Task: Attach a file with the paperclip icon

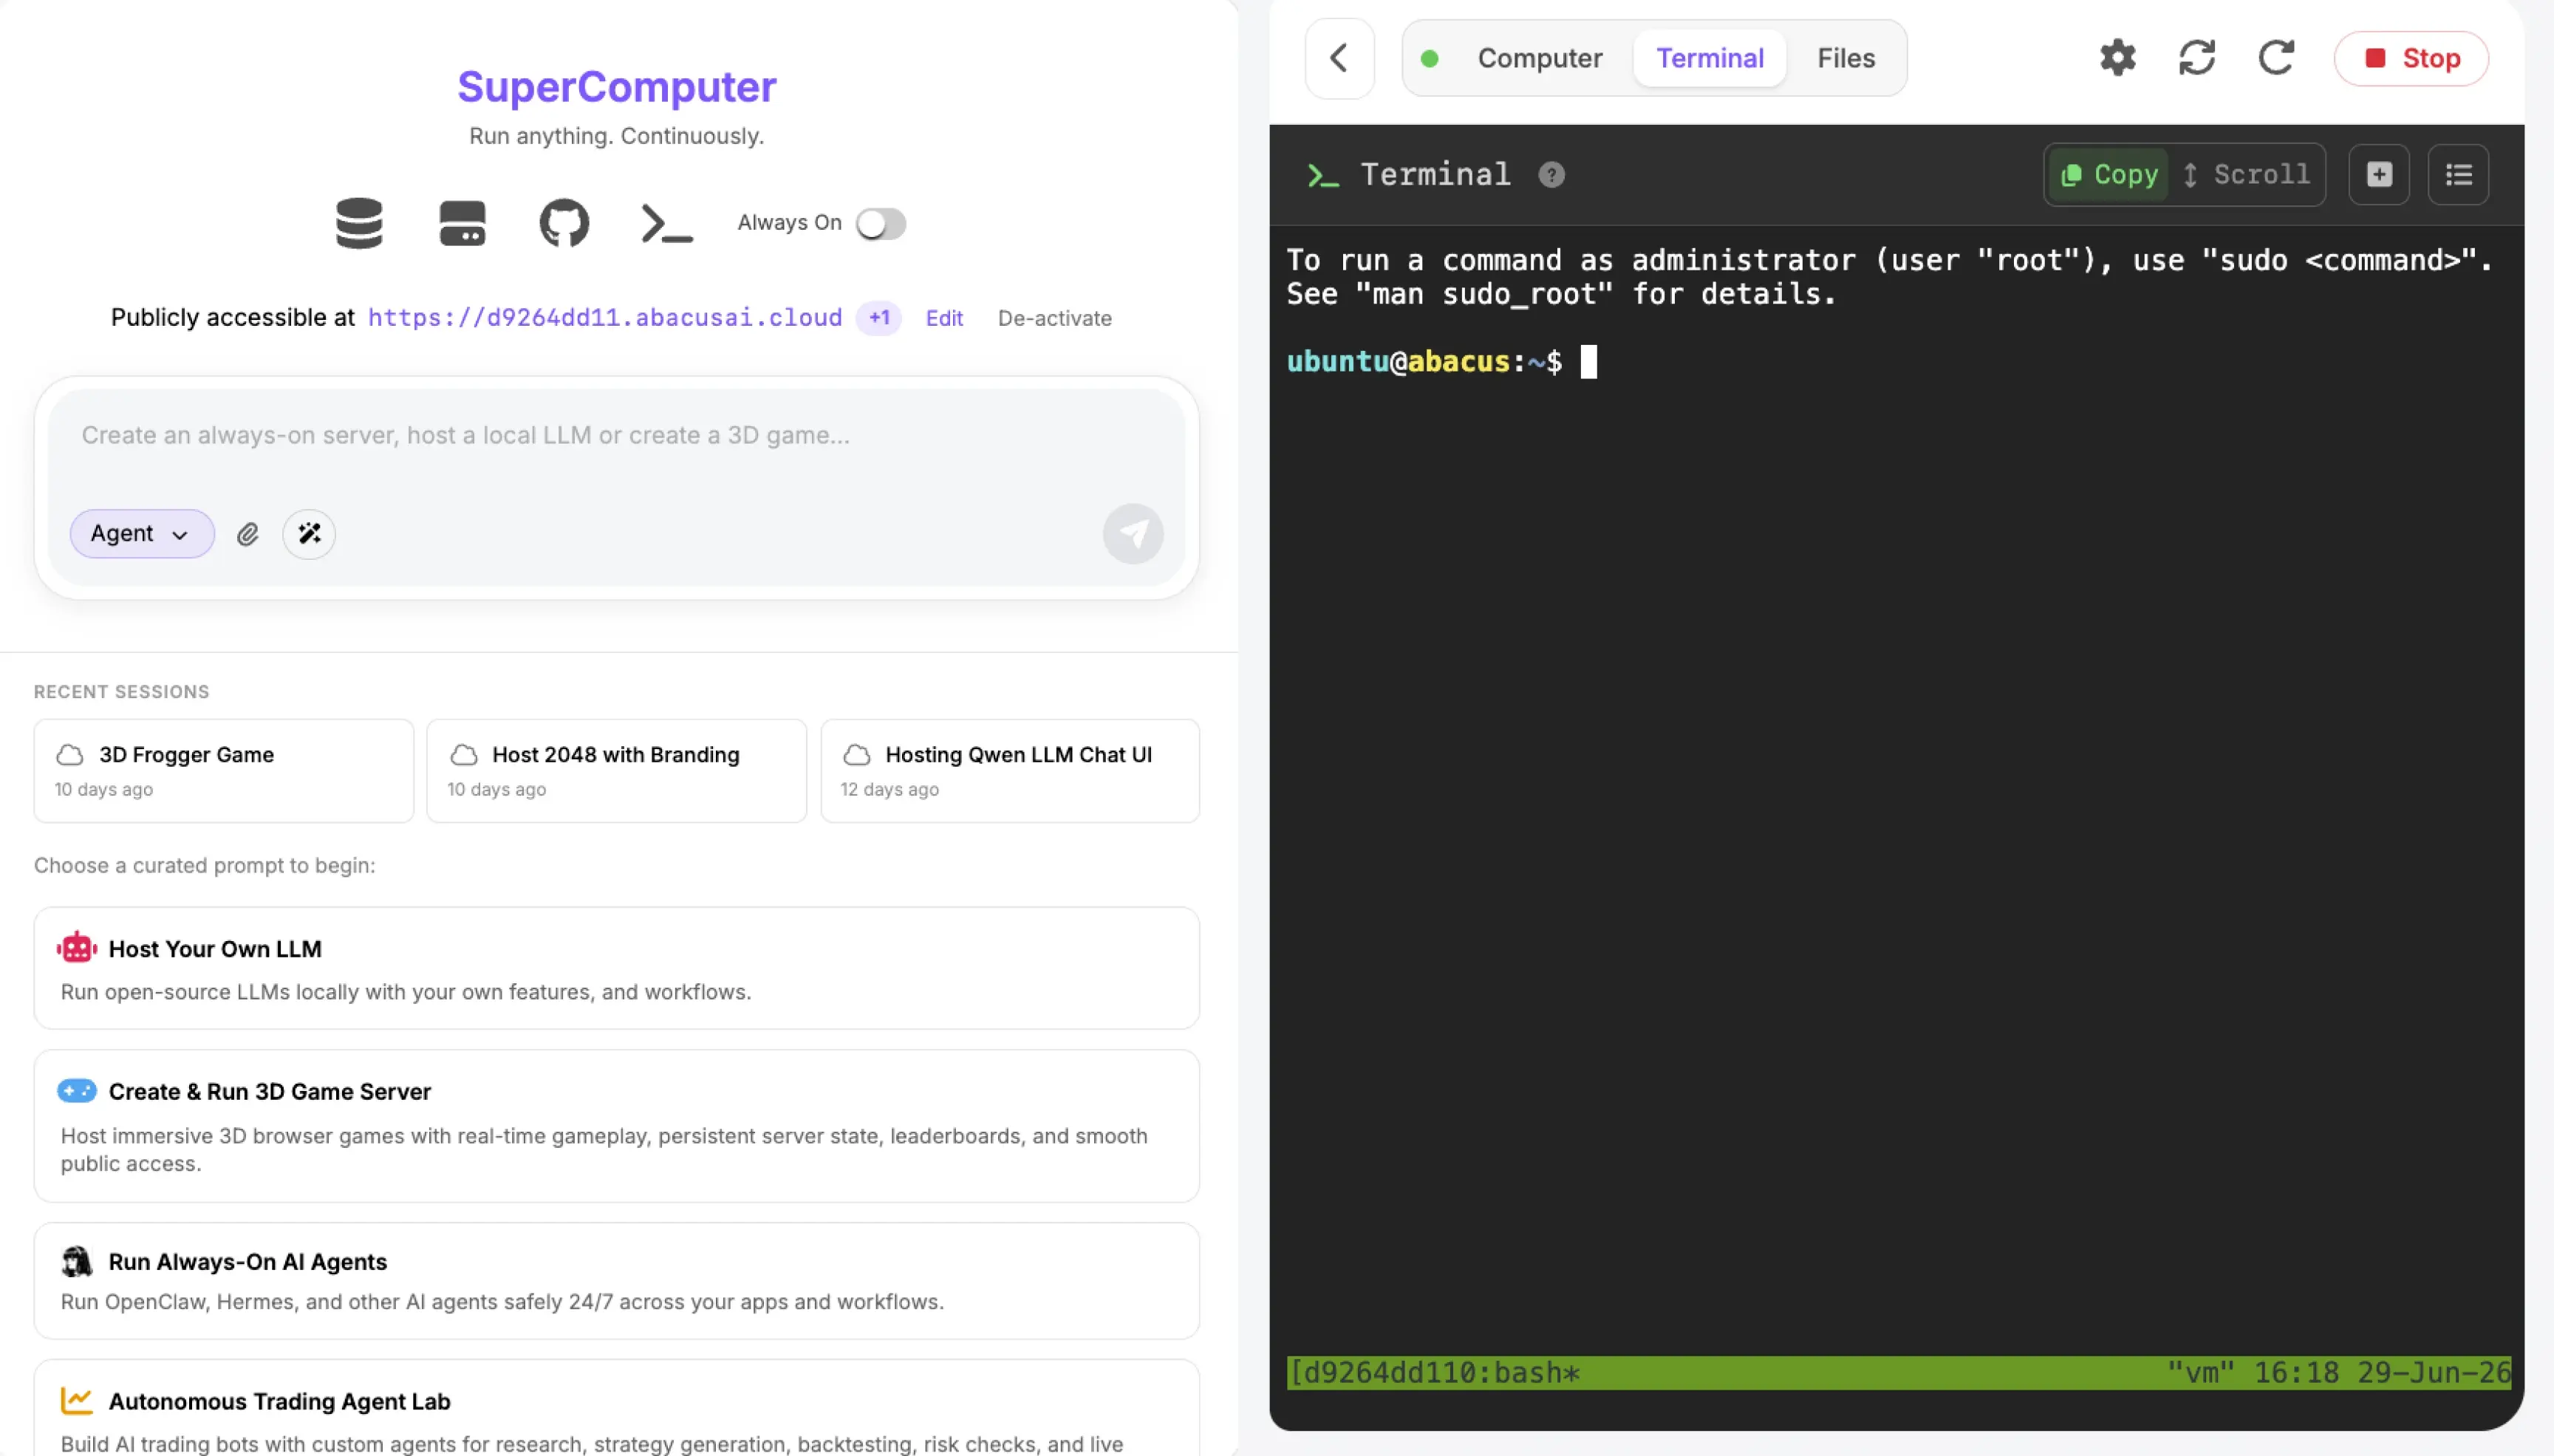Action: (248, 534)
